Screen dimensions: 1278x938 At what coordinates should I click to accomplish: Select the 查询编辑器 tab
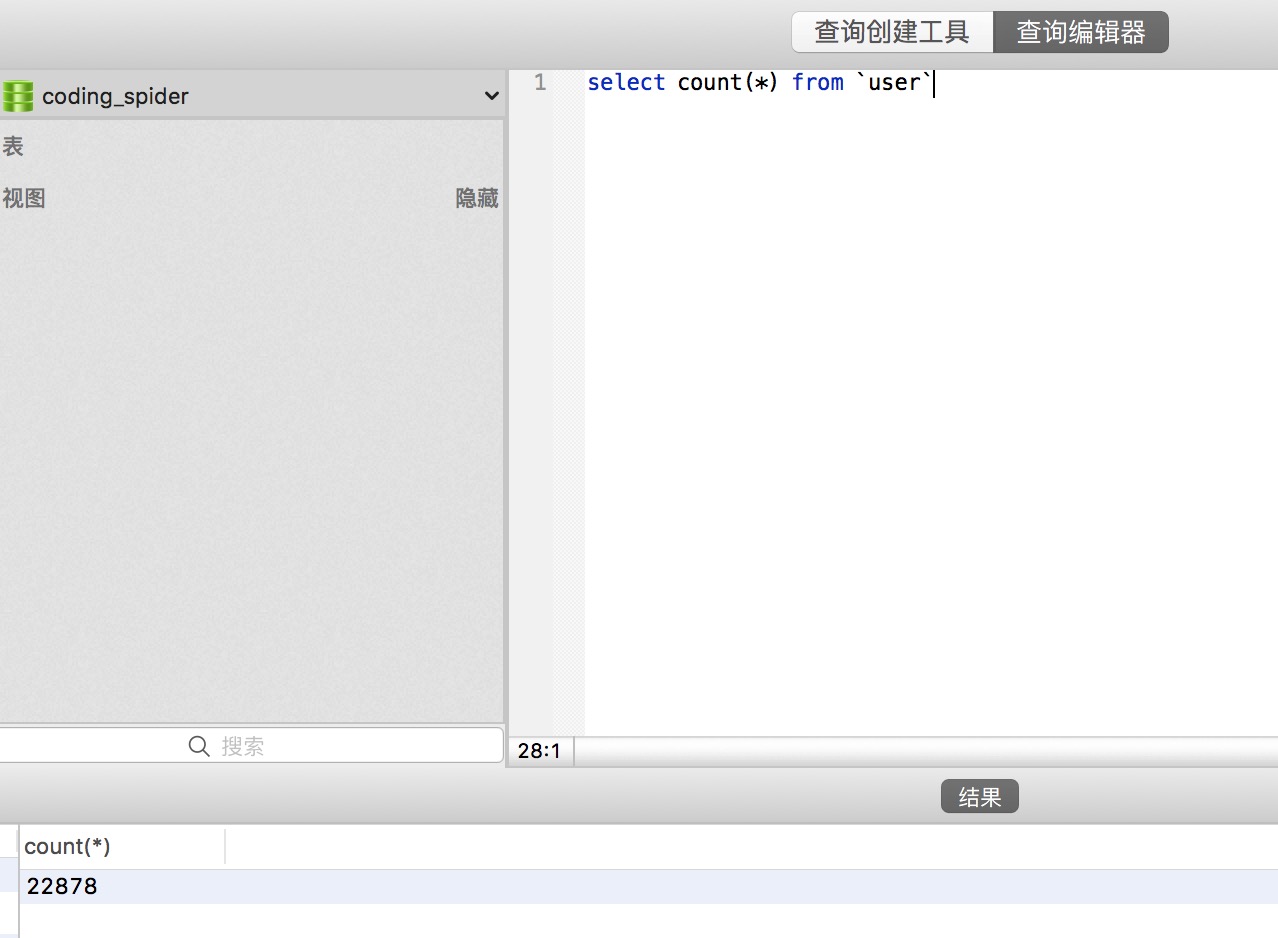pos(1080,32)
